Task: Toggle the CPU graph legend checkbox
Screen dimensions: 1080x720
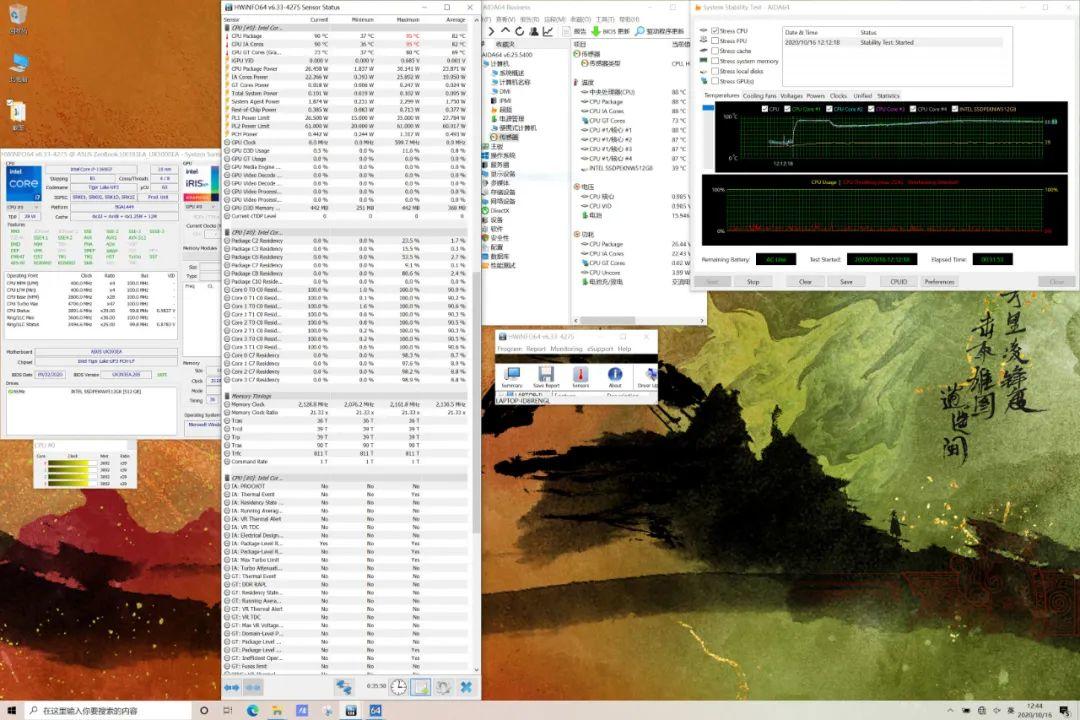Action: [x=765, y=109]
